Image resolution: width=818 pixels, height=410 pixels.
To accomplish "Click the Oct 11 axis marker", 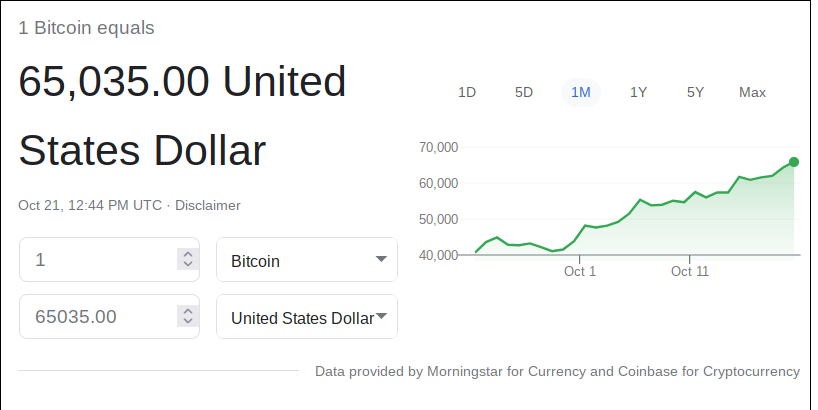I will pos(690,271).
